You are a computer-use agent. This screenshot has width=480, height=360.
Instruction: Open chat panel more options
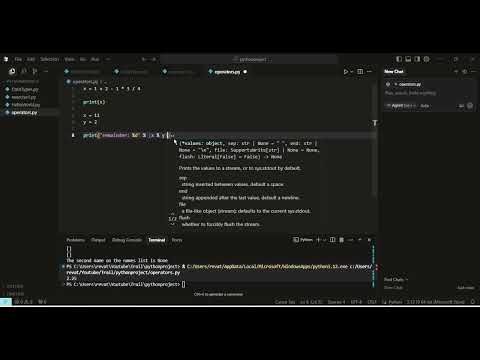coord(473,71)
